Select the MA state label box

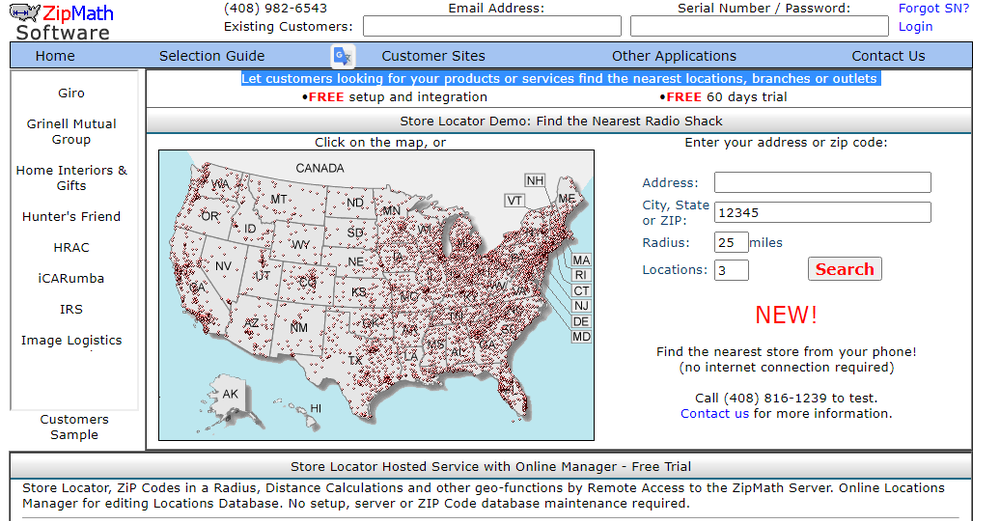pos(581,260)
